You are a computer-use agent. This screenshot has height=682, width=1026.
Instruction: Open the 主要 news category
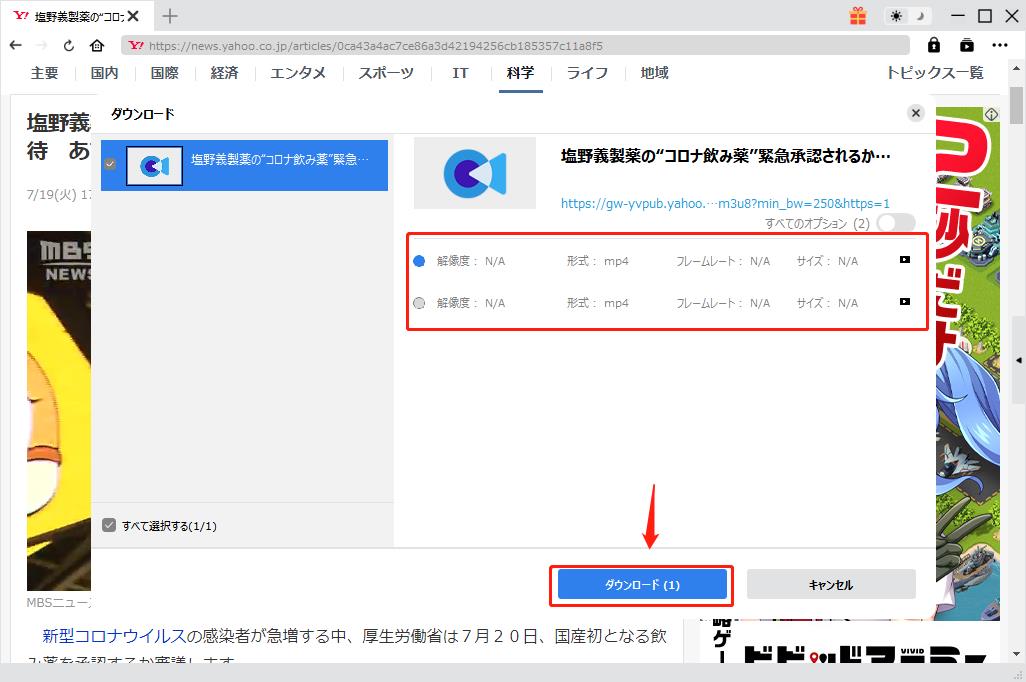(x=44, y=73)
